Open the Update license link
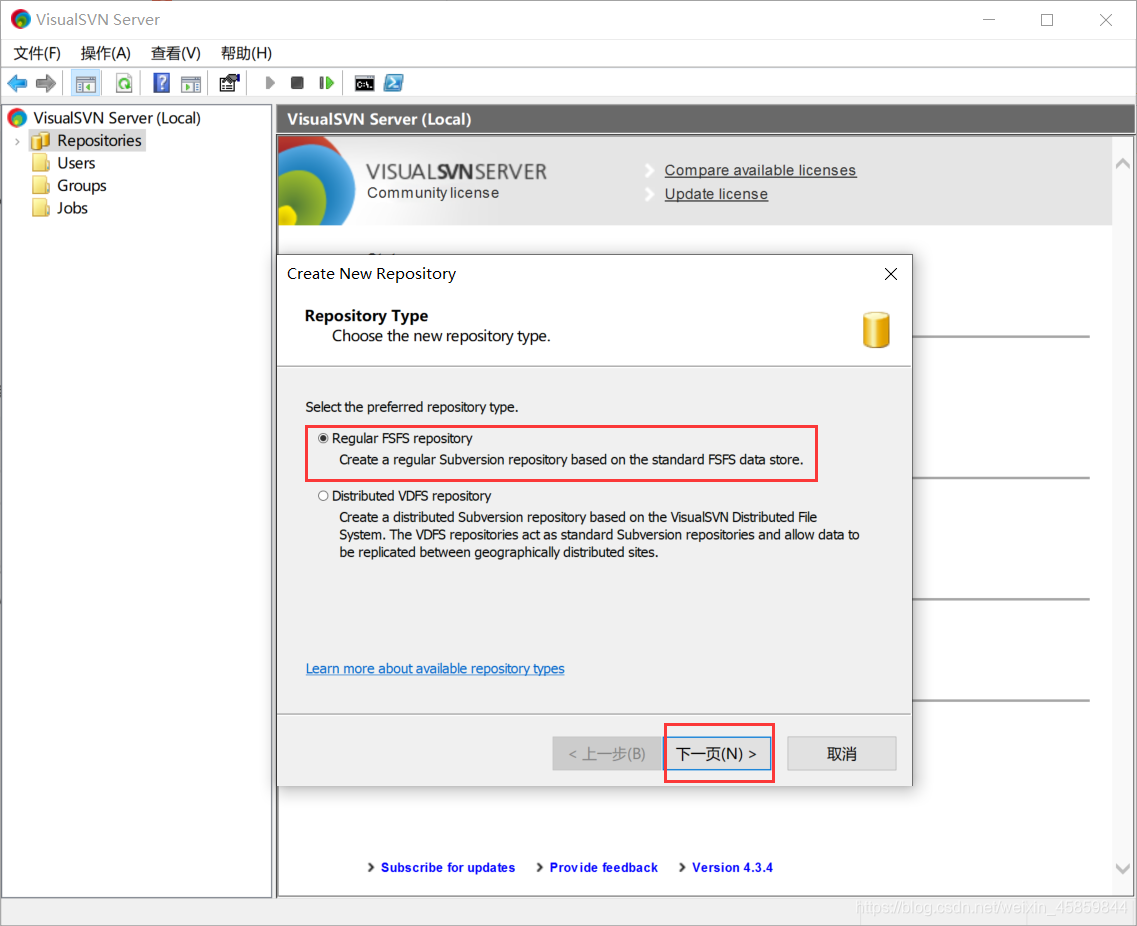 point(716,194)
